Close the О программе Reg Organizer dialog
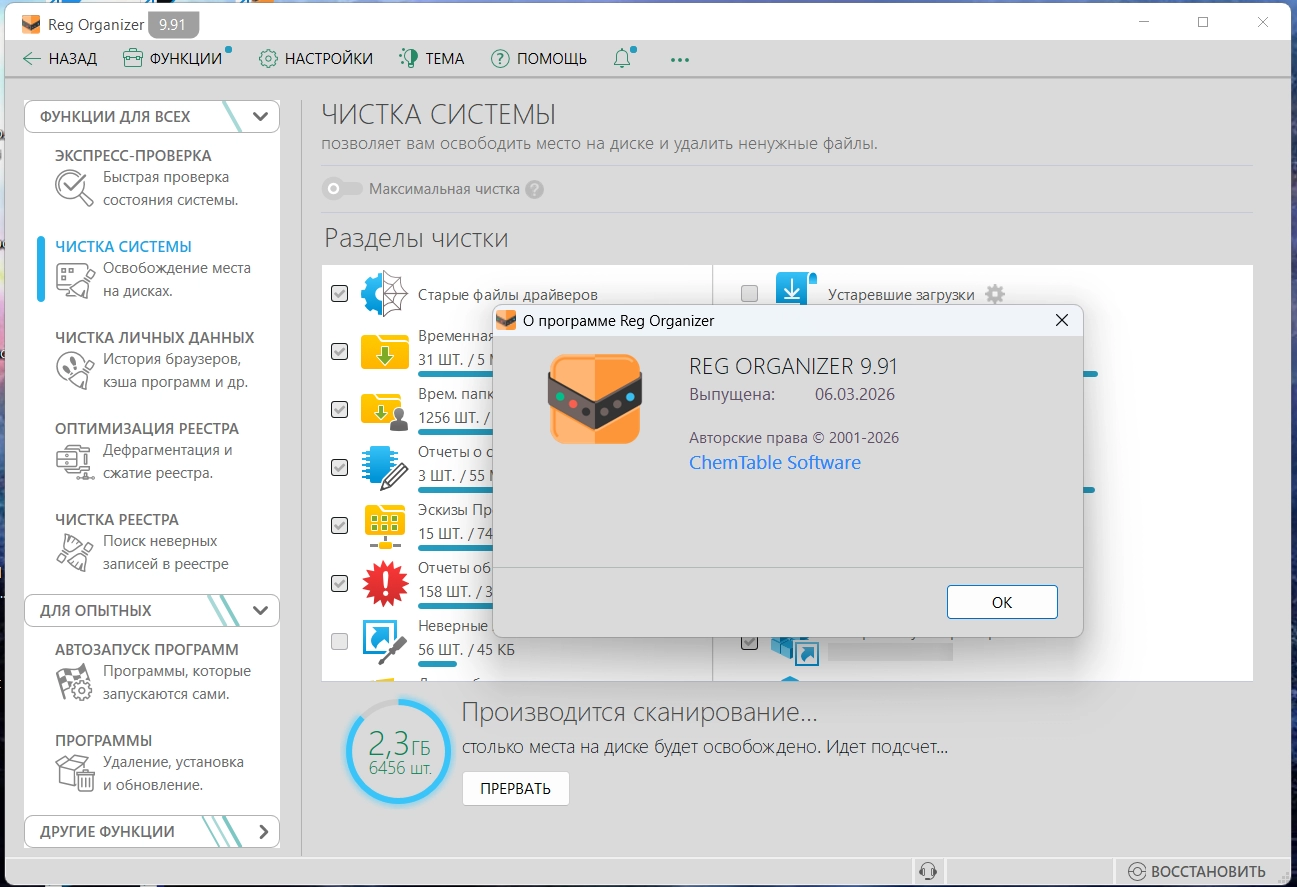 click(1062, 321)
